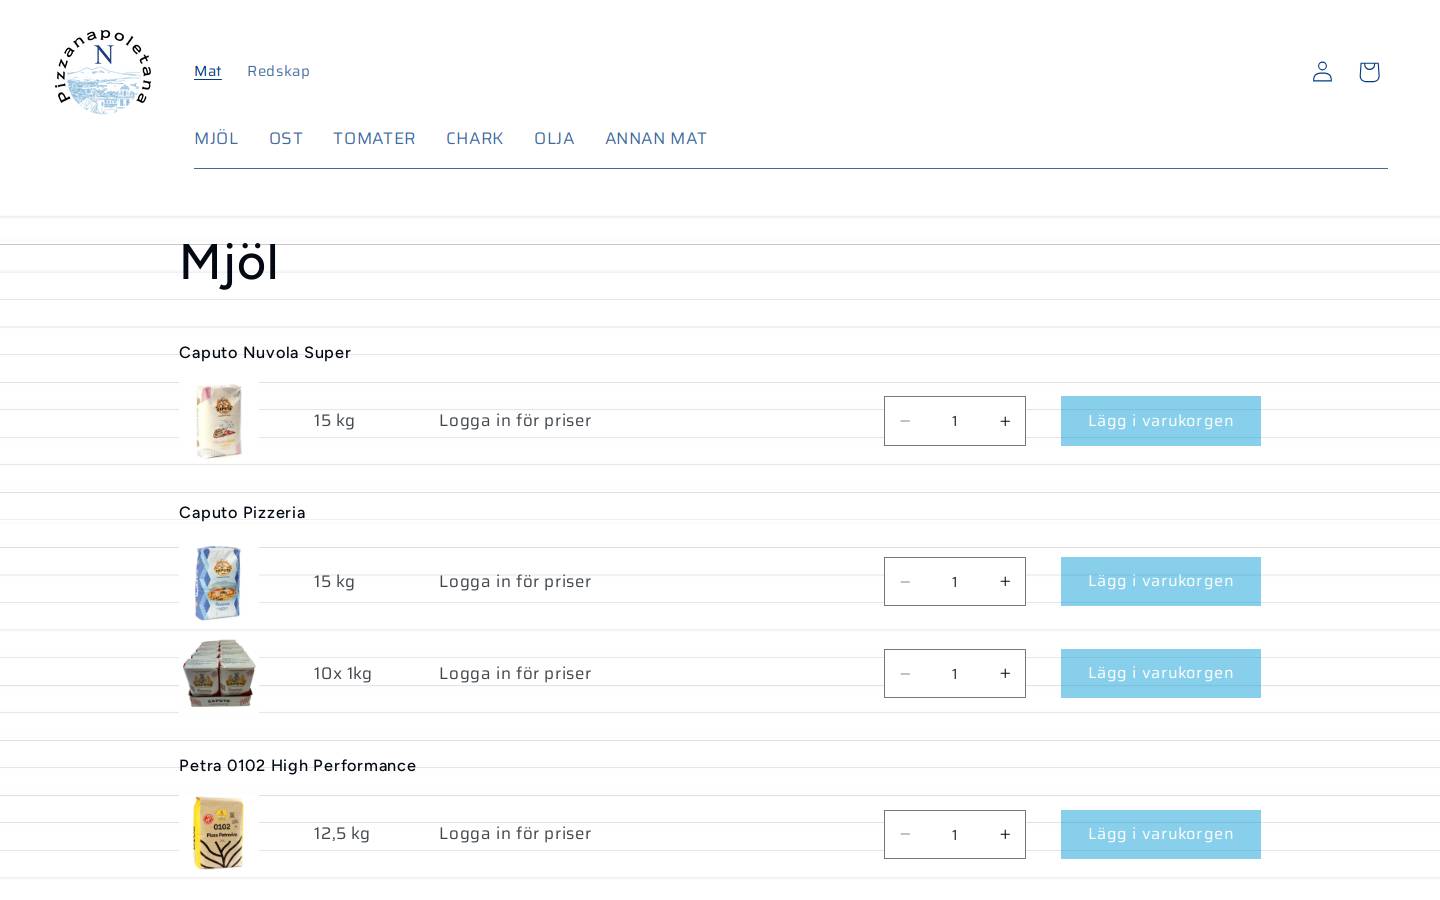The image size is (1440, 900).
Task: Click quantity field for Caputo Pizzeria 15 kg
Action: pos(955,581)
